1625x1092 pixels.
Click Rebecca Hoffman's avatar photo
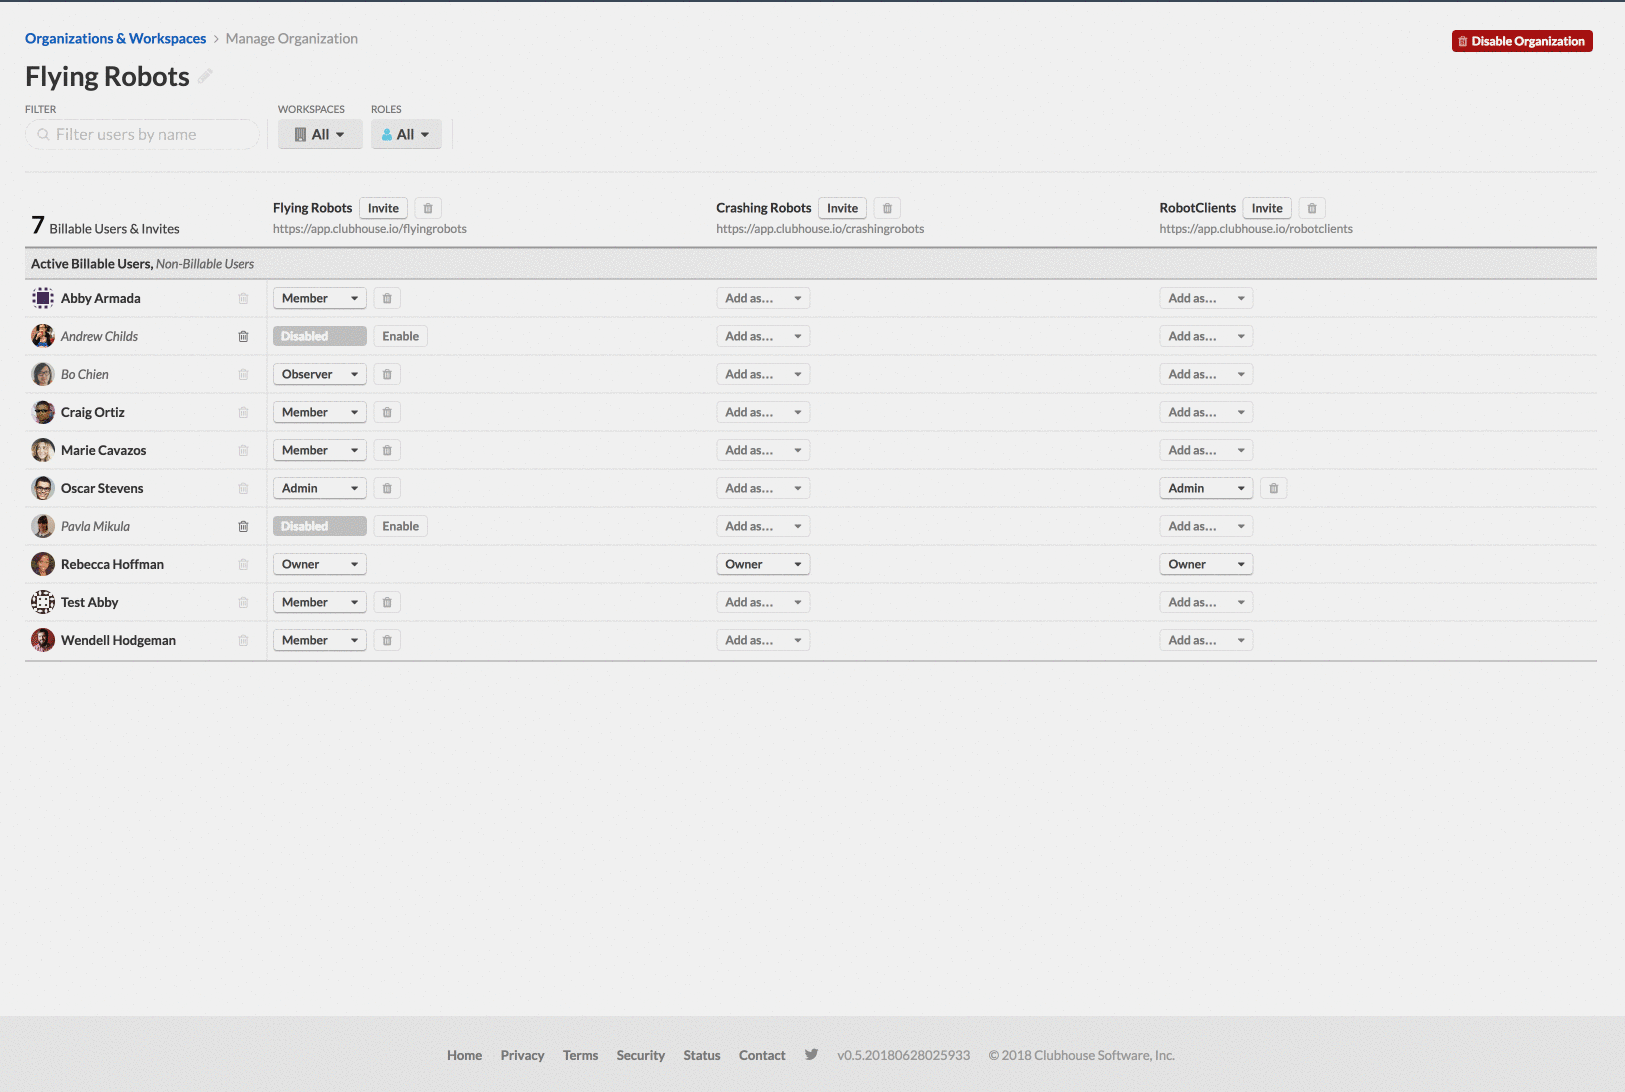43,564
